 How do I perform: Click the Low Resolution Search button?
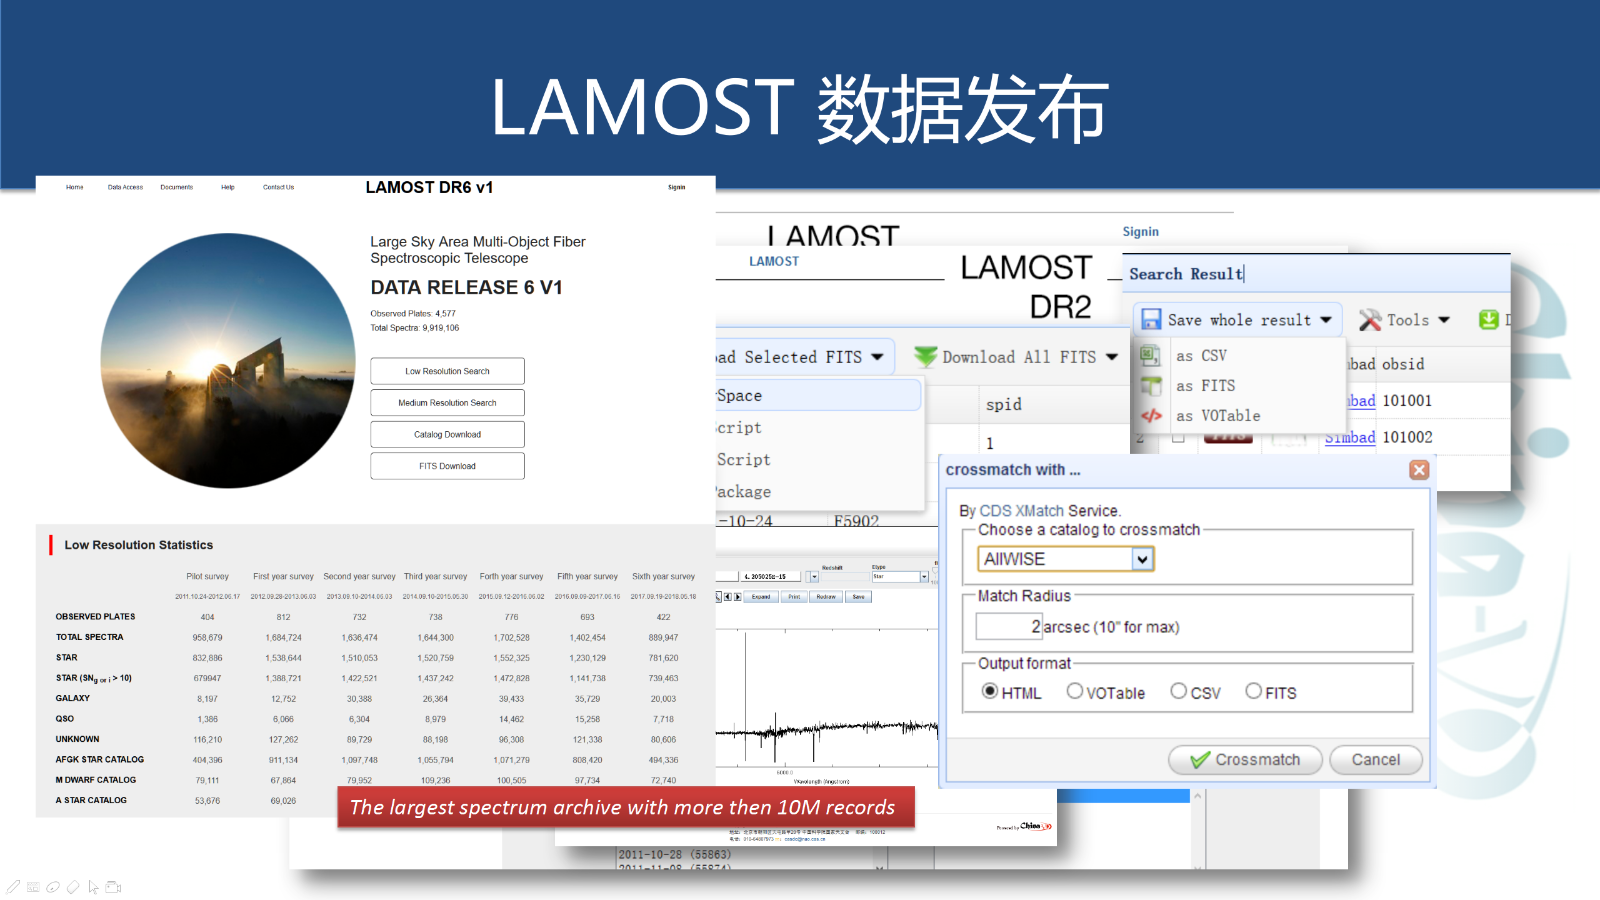(447, 371)
